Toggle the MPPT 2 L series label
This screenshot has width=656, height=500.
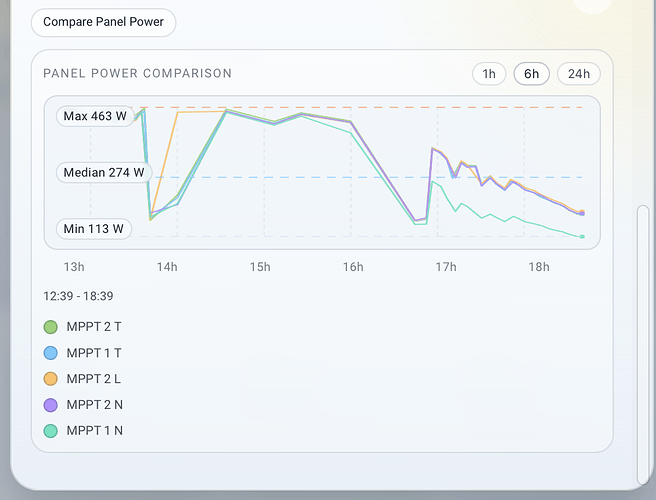pos(93,379)
